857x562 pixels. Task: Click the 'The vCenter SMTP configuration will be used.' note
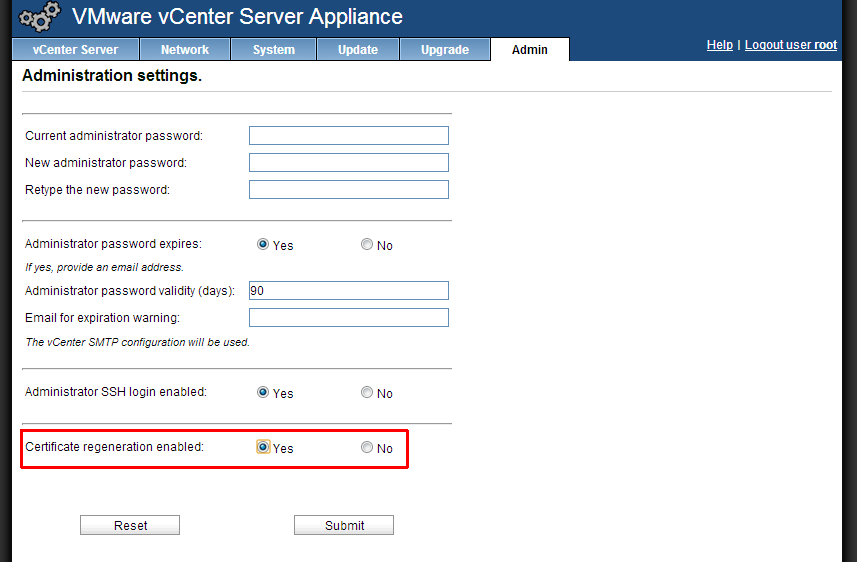(x=138, y=342)
